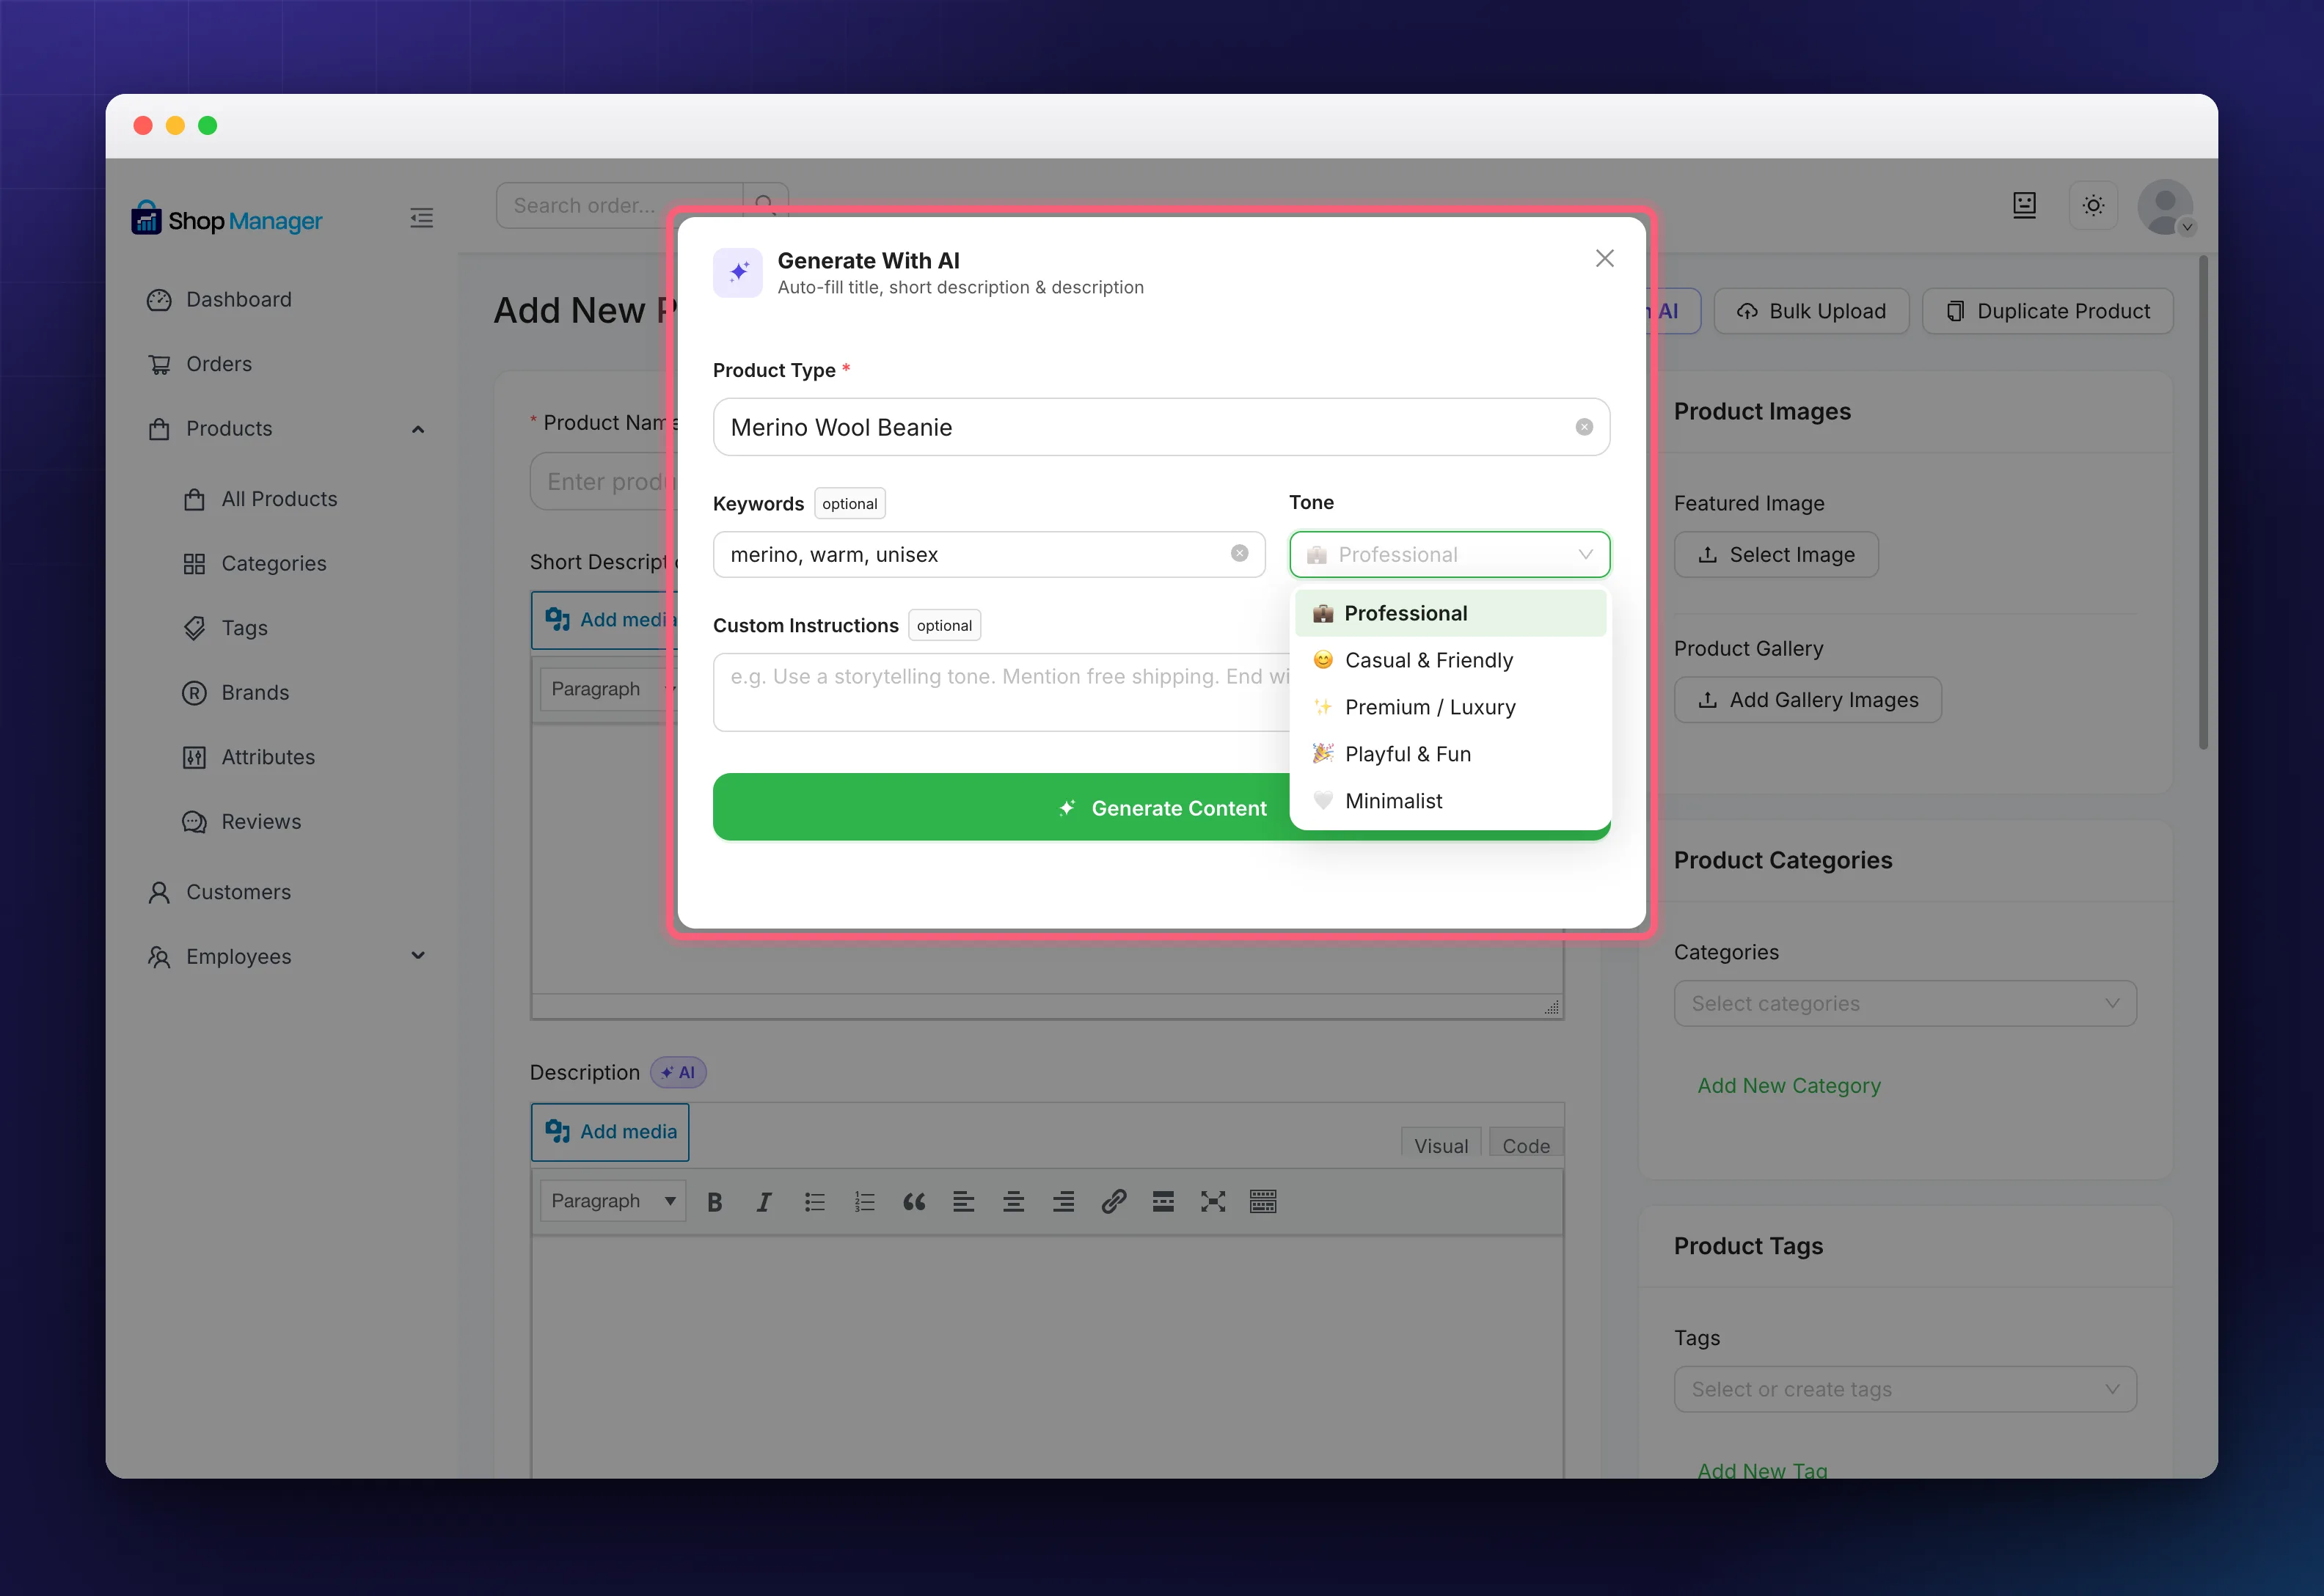Click the page vertical scrollbar
Viewport: 2324px width, 1596px height.
(x=2203, y=502)
